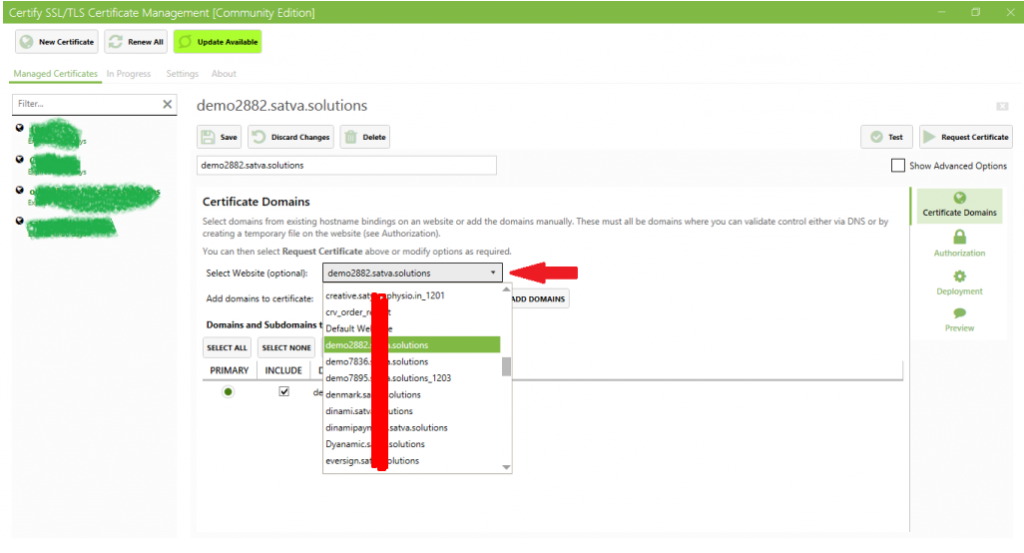This screenshot has width=1024, height=553.
Task: Click the New Certificate icon
Action: coord(26,42)
